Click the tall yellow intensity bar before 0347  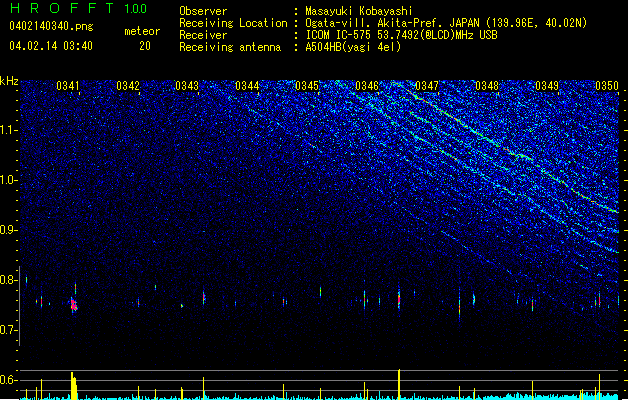[399, 384]
